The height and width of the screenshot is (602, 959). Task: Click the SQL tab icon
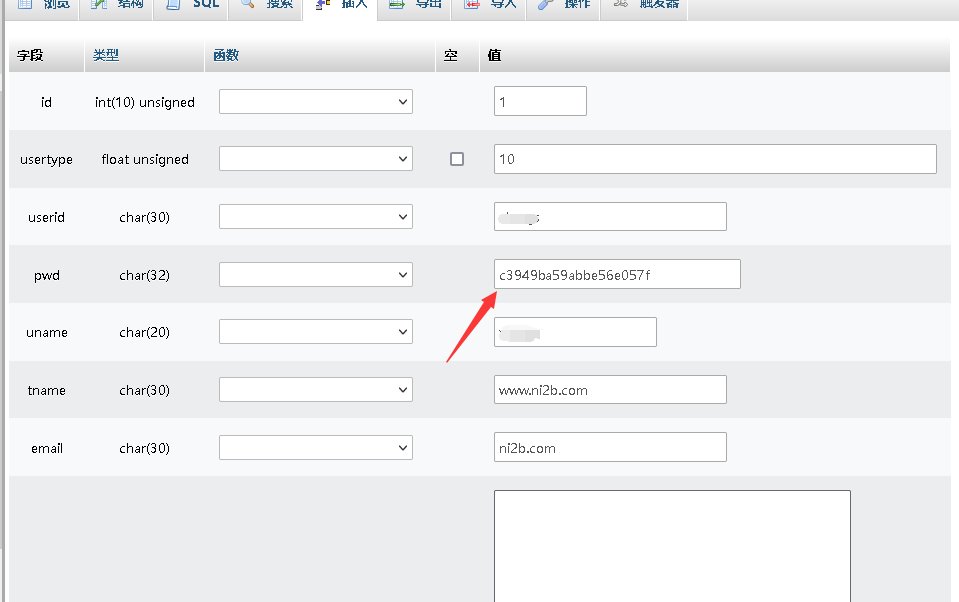click(173, 4)
